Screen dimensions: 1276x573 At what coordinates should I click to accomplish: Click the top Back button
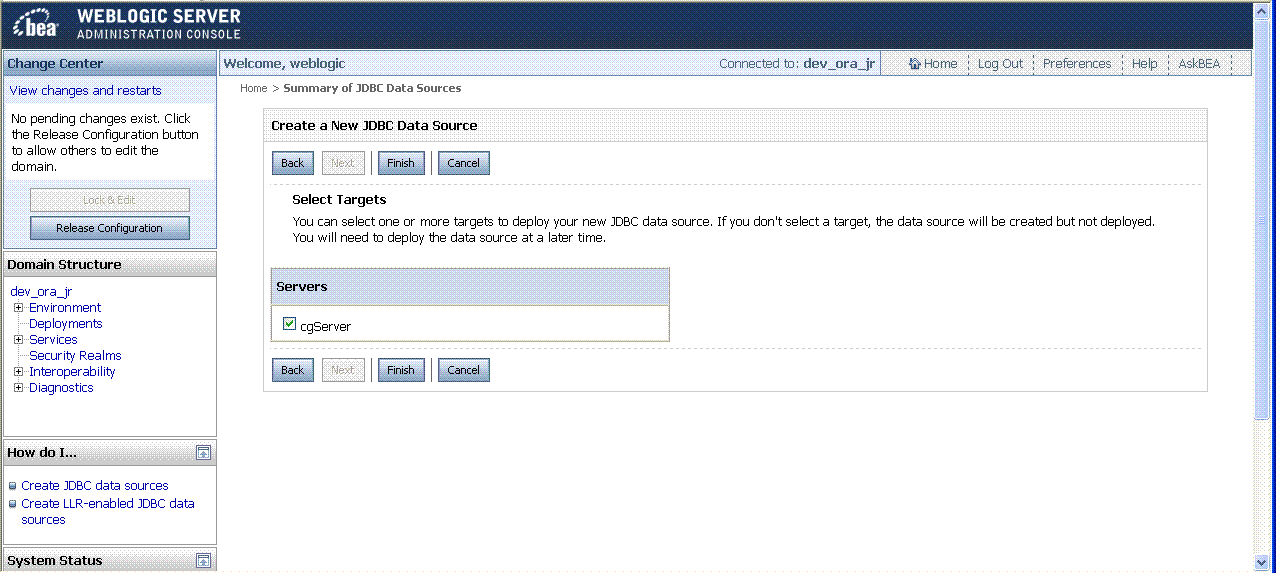click(293, 163)
